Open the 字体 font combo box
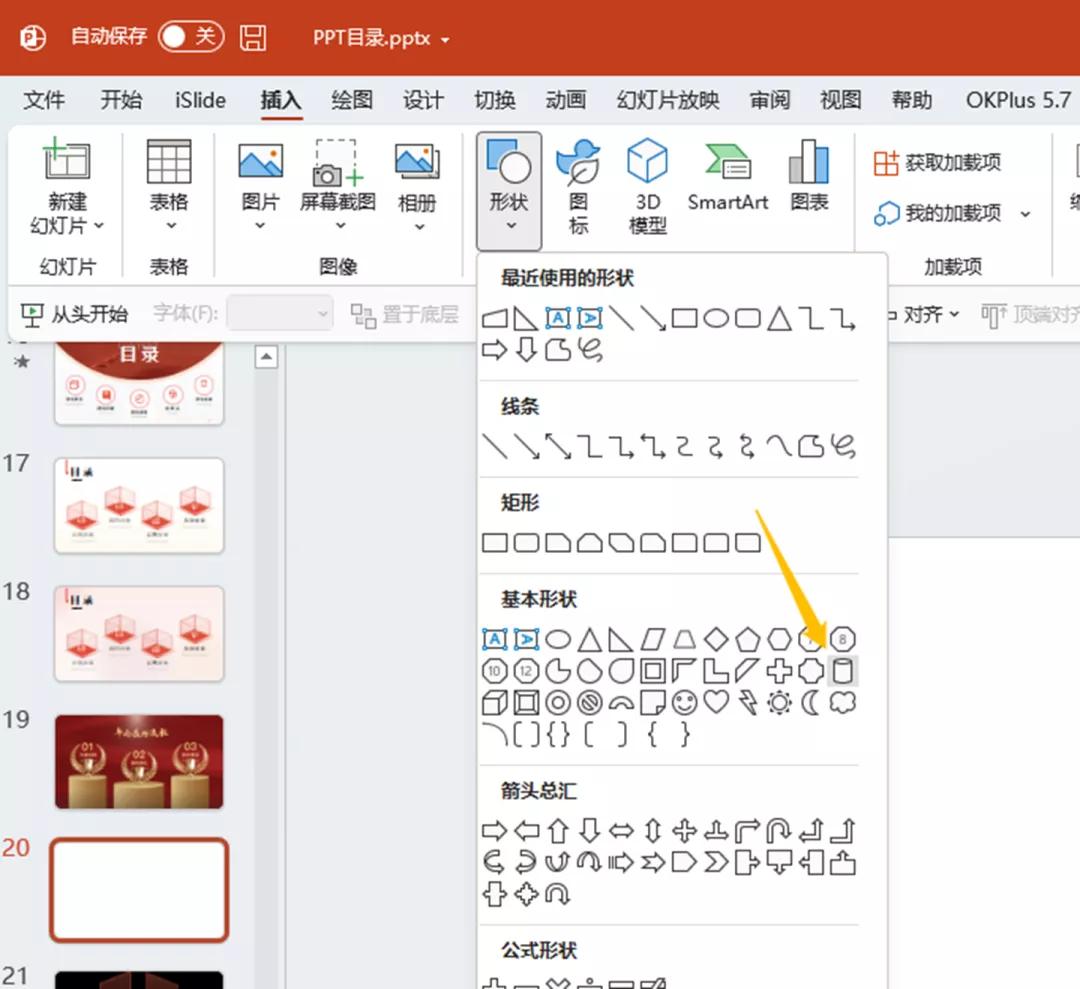 [x=280, y=314]
